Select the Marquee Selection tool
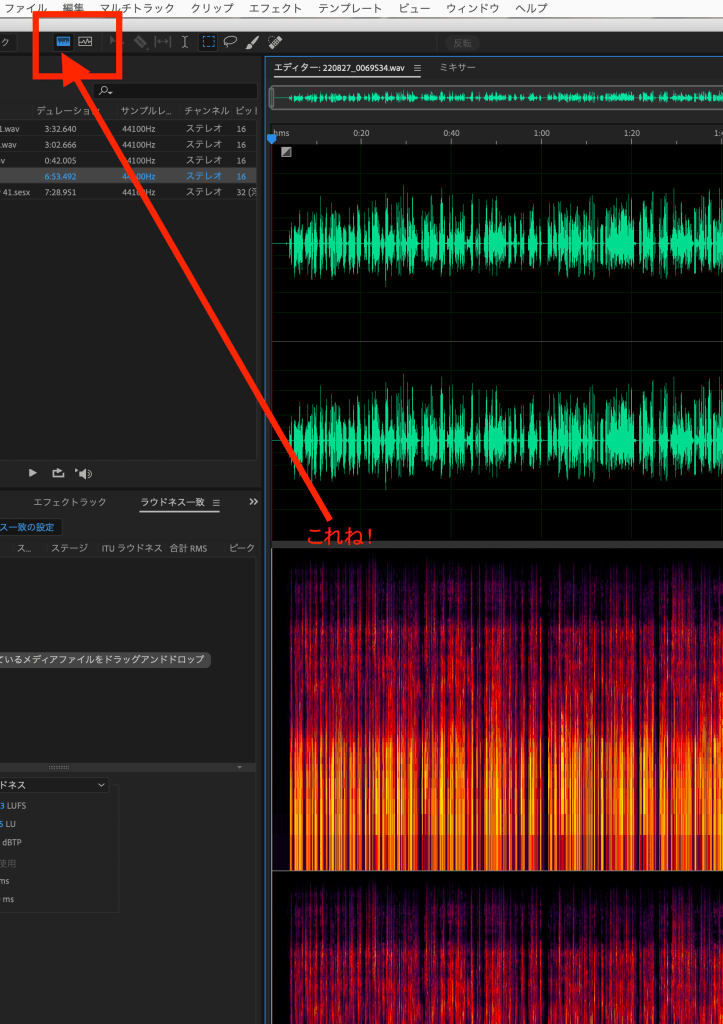 coord(208,42)
